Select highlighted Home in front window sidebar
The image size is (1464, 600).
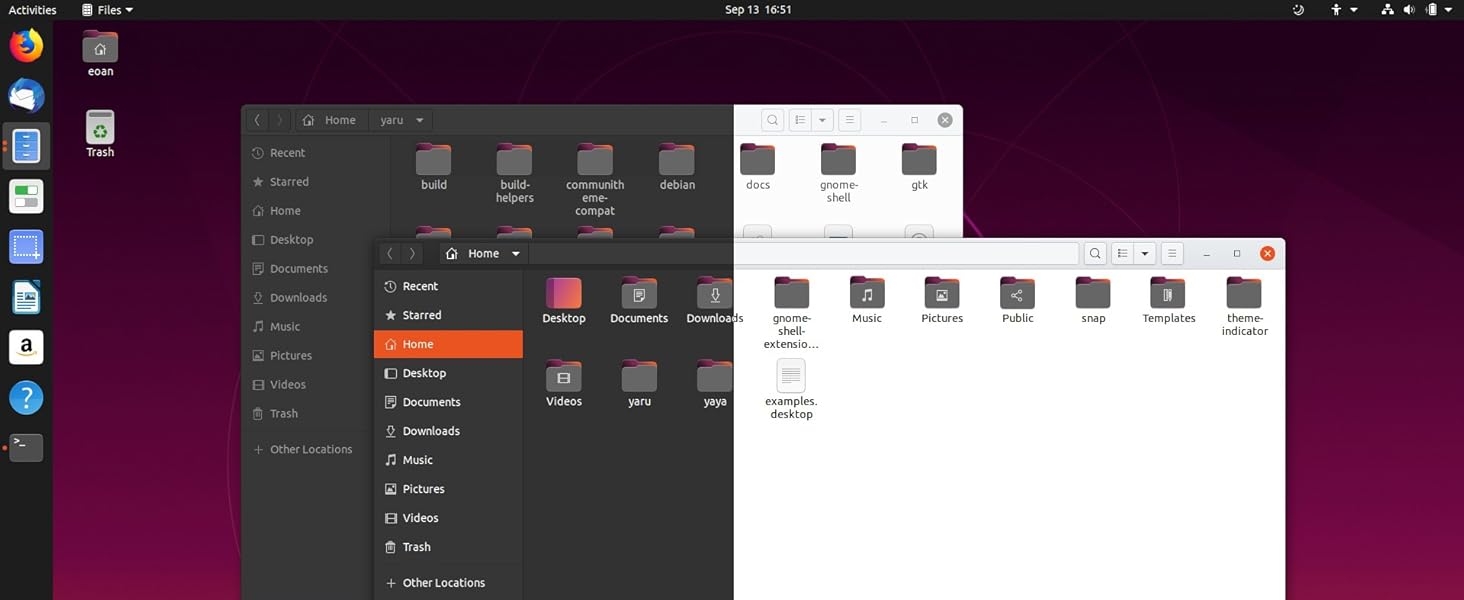click(448, 344)
